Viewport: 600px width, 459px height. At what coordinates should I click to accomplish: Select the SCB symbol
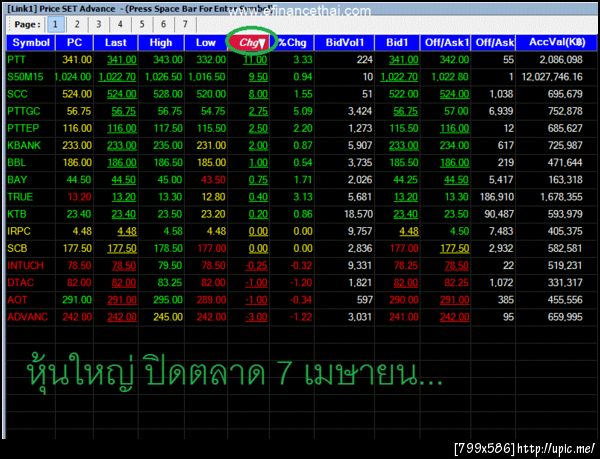[x=17, y=248]
